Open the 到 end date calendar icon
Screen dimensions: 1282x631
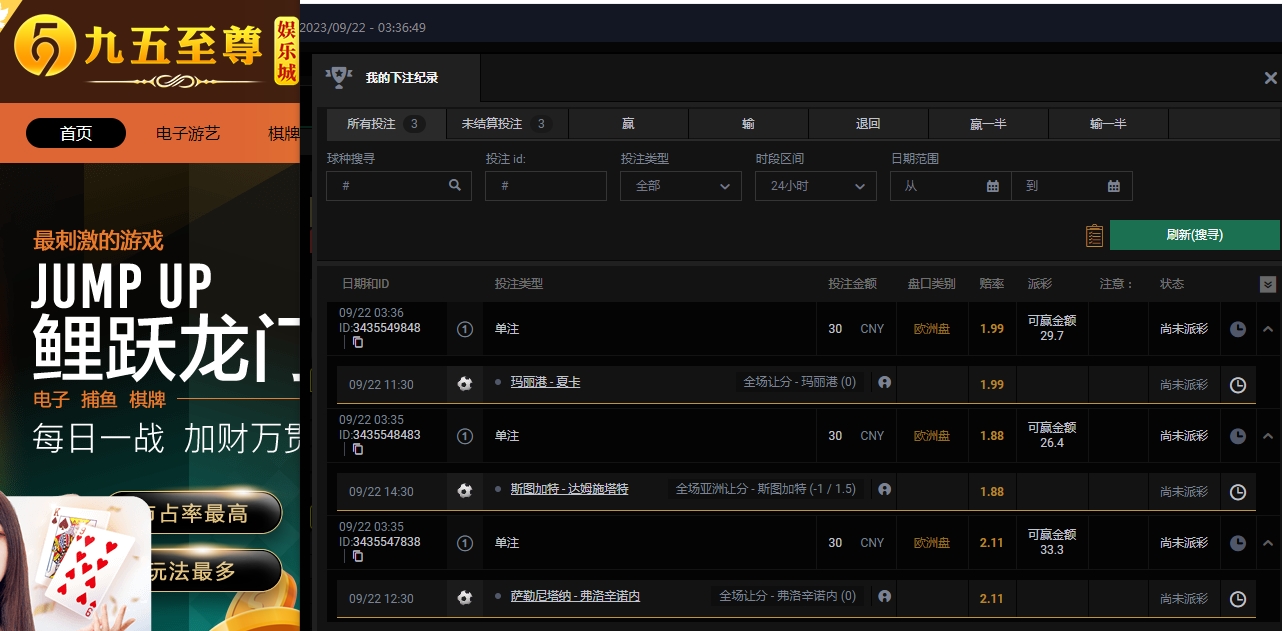[1113, 186]
